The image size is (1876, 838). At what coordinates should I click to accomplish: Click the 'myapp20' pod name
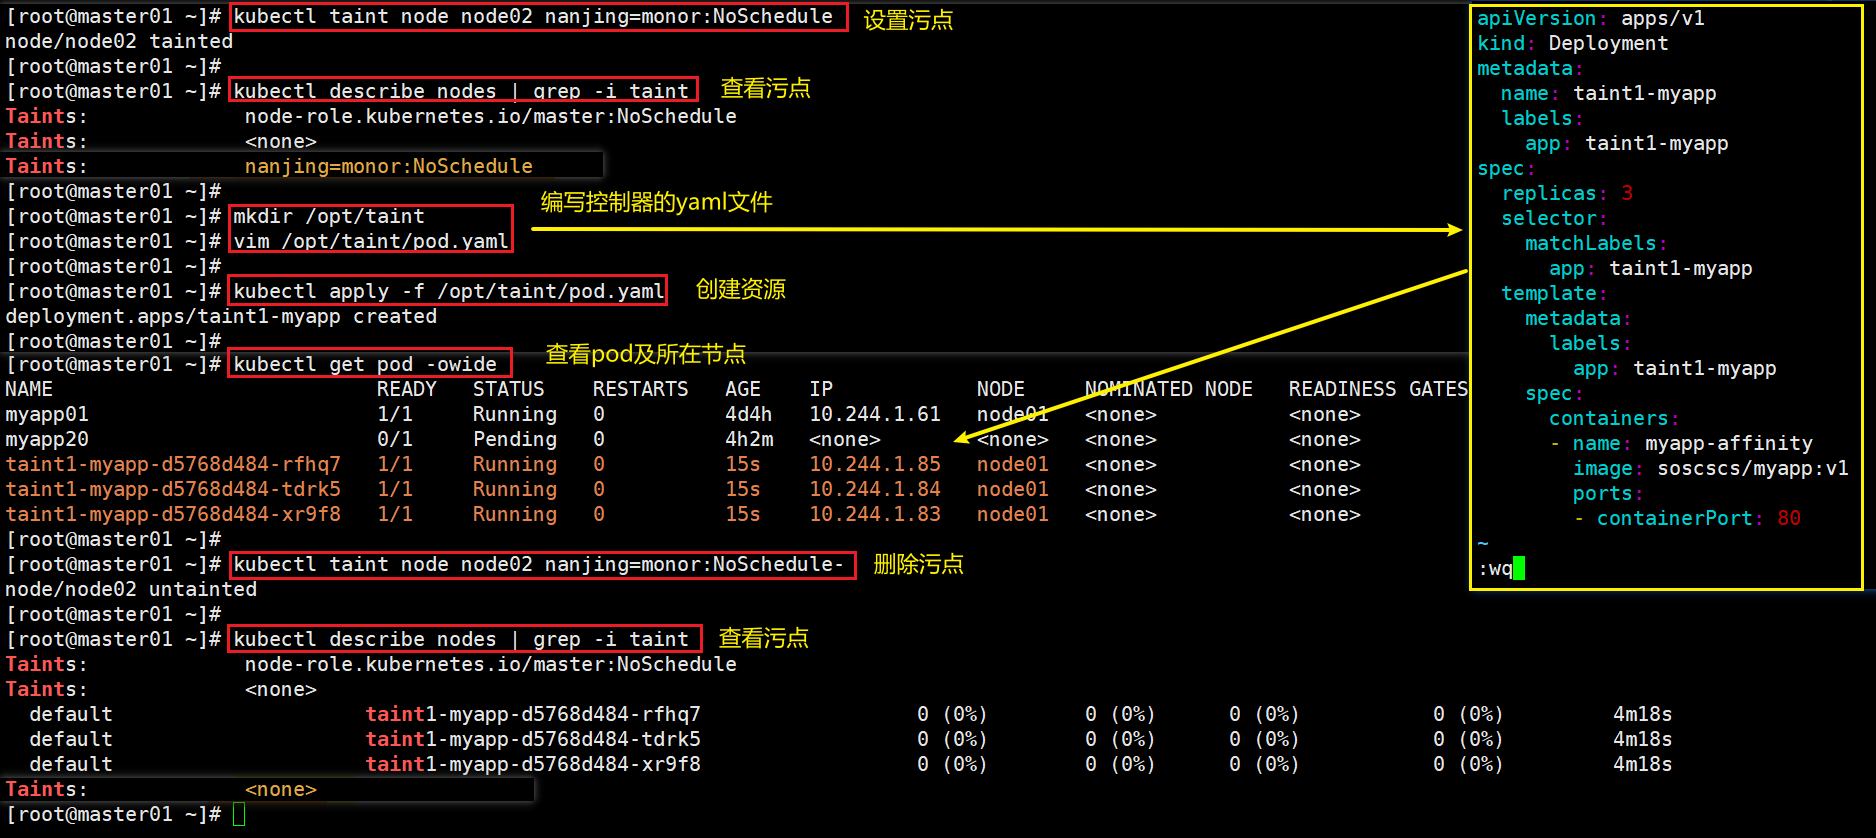coord(47,439)
